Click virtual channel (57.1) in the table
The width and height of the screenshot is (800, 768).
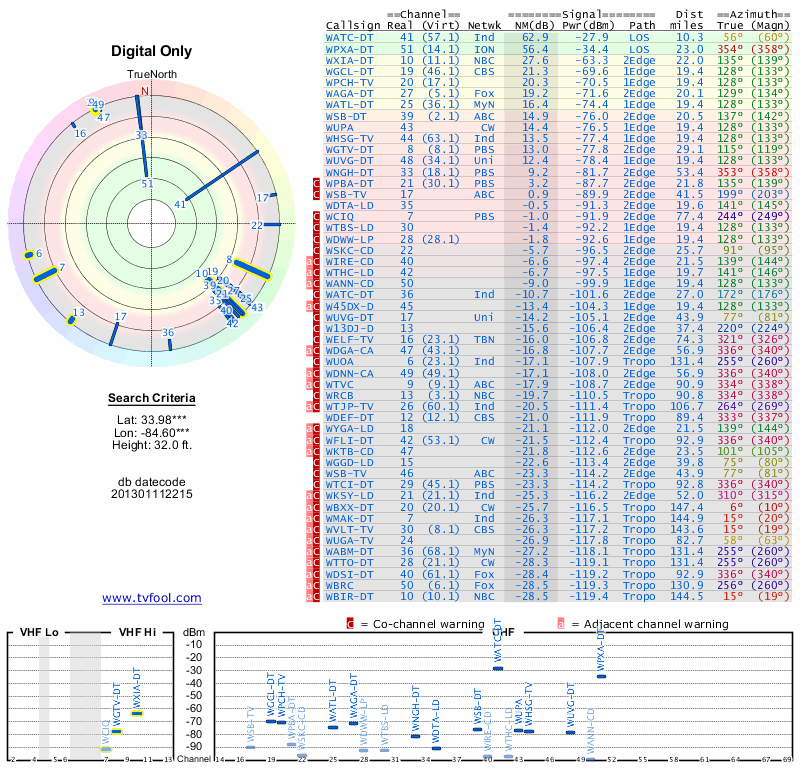(x=441, y=38)
